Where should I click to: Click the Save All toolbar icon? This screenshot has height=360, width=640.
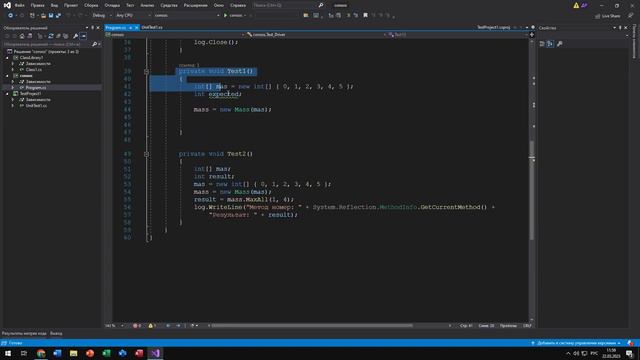point(58,16)
